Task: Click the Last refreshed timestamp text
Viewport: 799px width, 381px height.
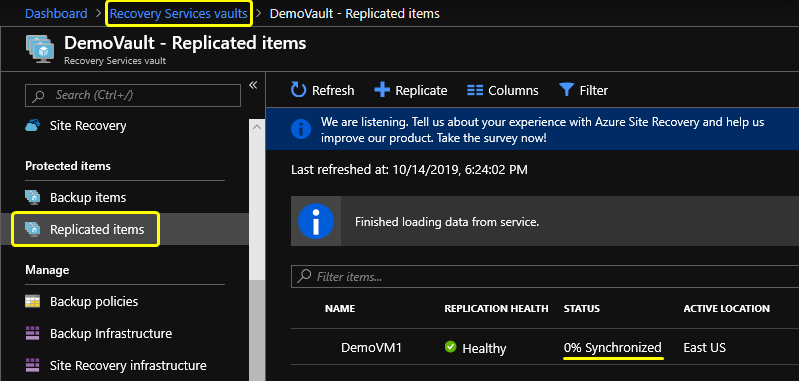Action: click(x=409, y=170)
